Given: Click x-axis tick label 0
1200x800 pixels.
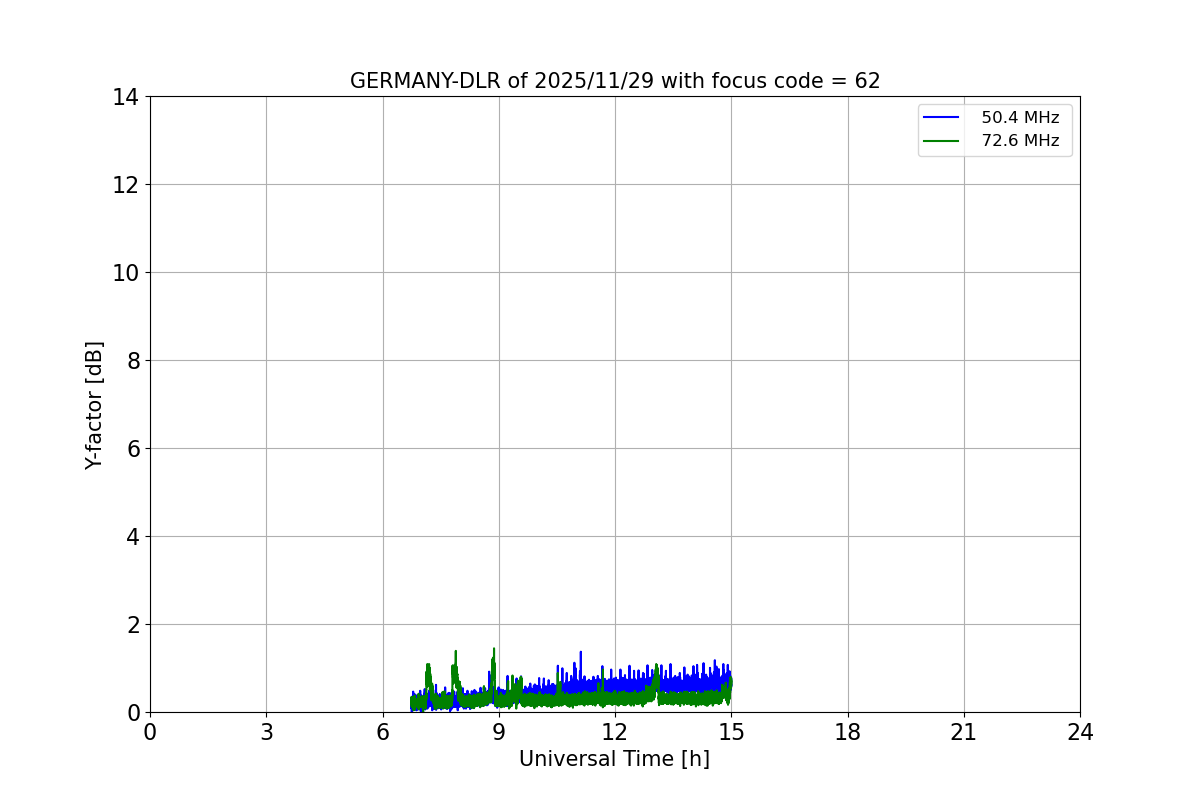Looking at the screenshot, I should [150, 732].
